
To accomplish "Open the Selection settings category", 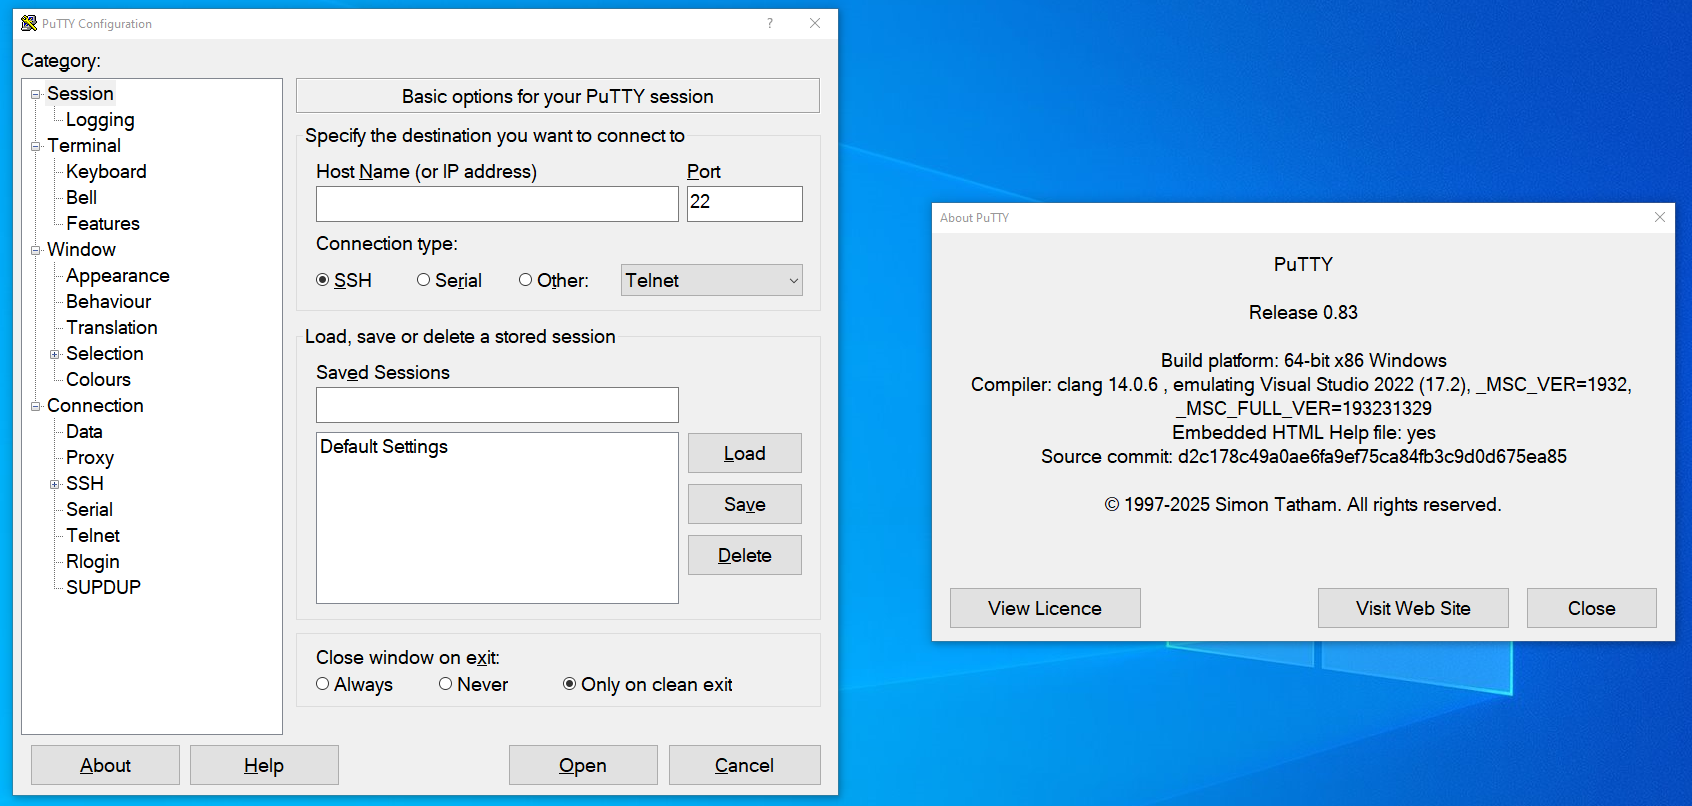I will (105, 354).
